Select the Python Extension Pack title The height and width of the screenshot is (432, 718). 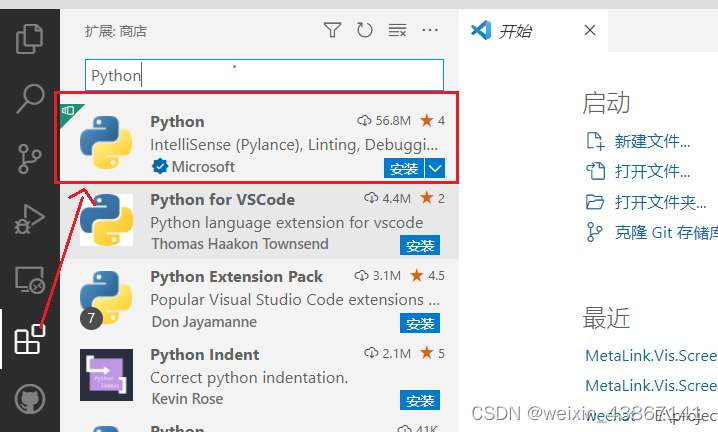[x=236, y=277]
